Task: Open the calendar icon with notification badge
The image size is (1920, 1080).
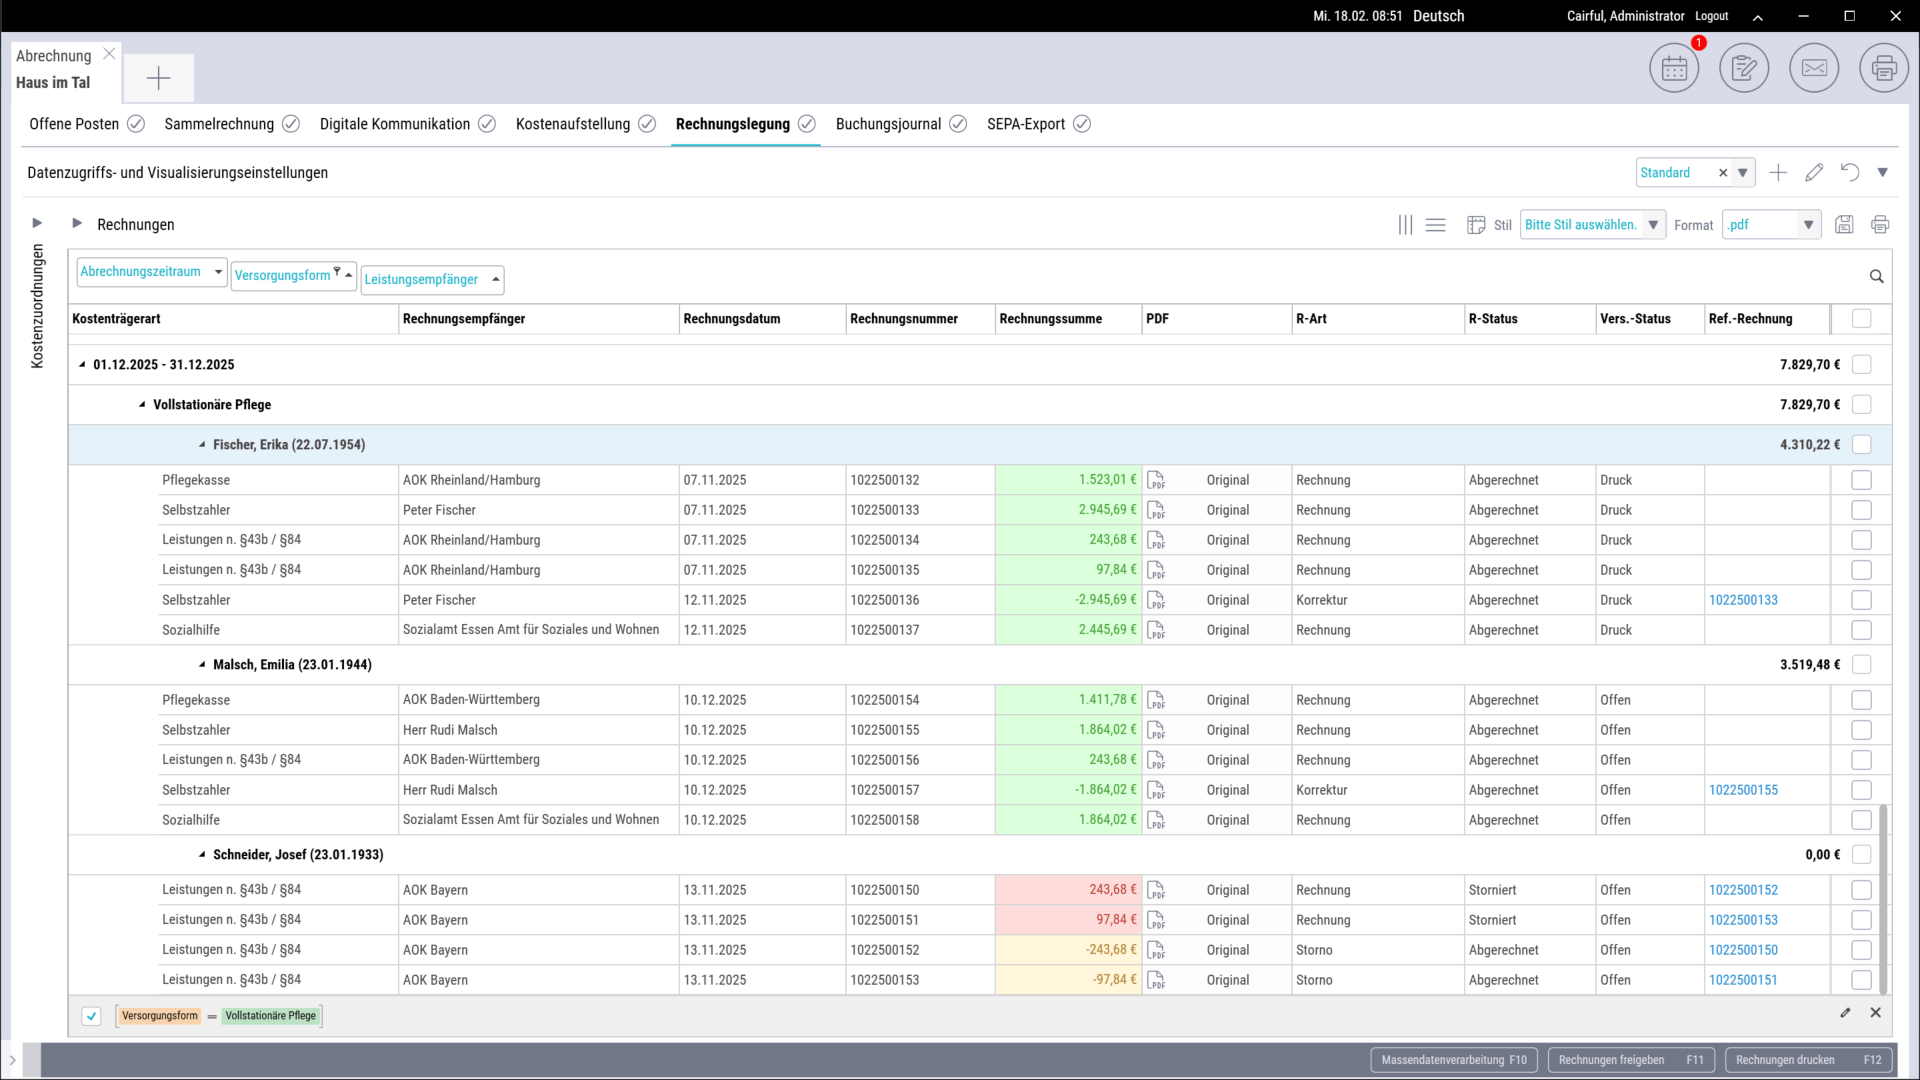Action: pyautogui.click(x=1673, y=68)
